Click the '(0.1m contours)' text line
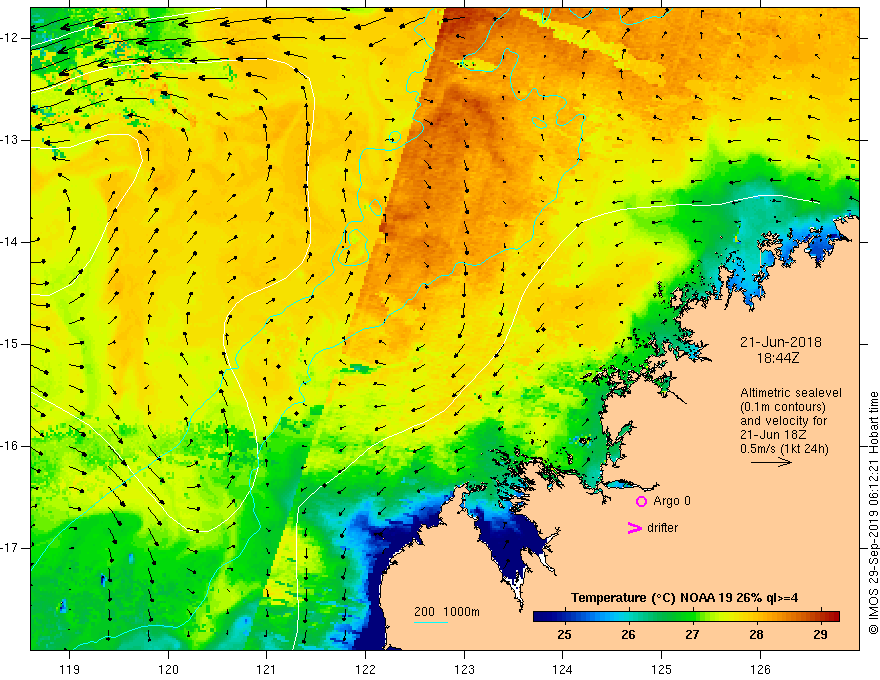 pyautogui.click(x=783, y=407)
